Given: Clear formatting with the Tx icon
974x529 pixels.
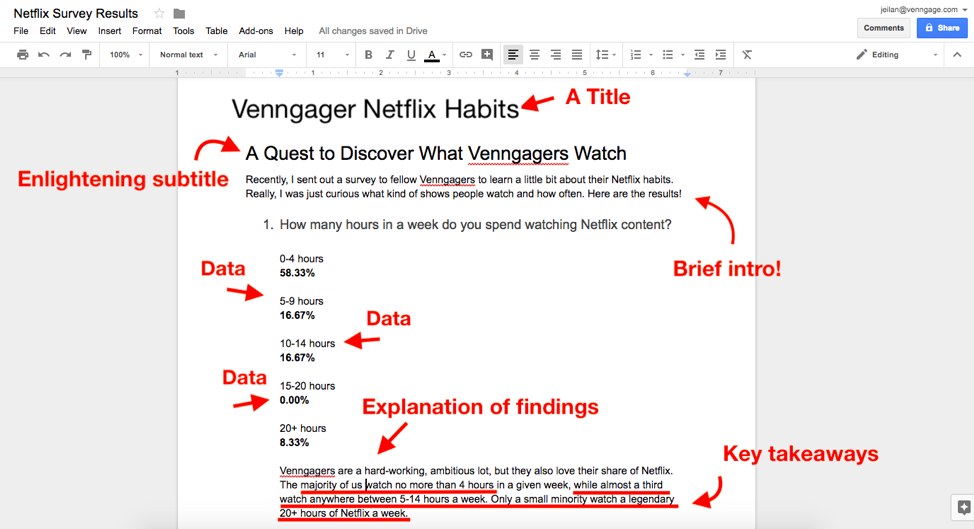Looking at the screenshot, I should [x=747, y=55].
